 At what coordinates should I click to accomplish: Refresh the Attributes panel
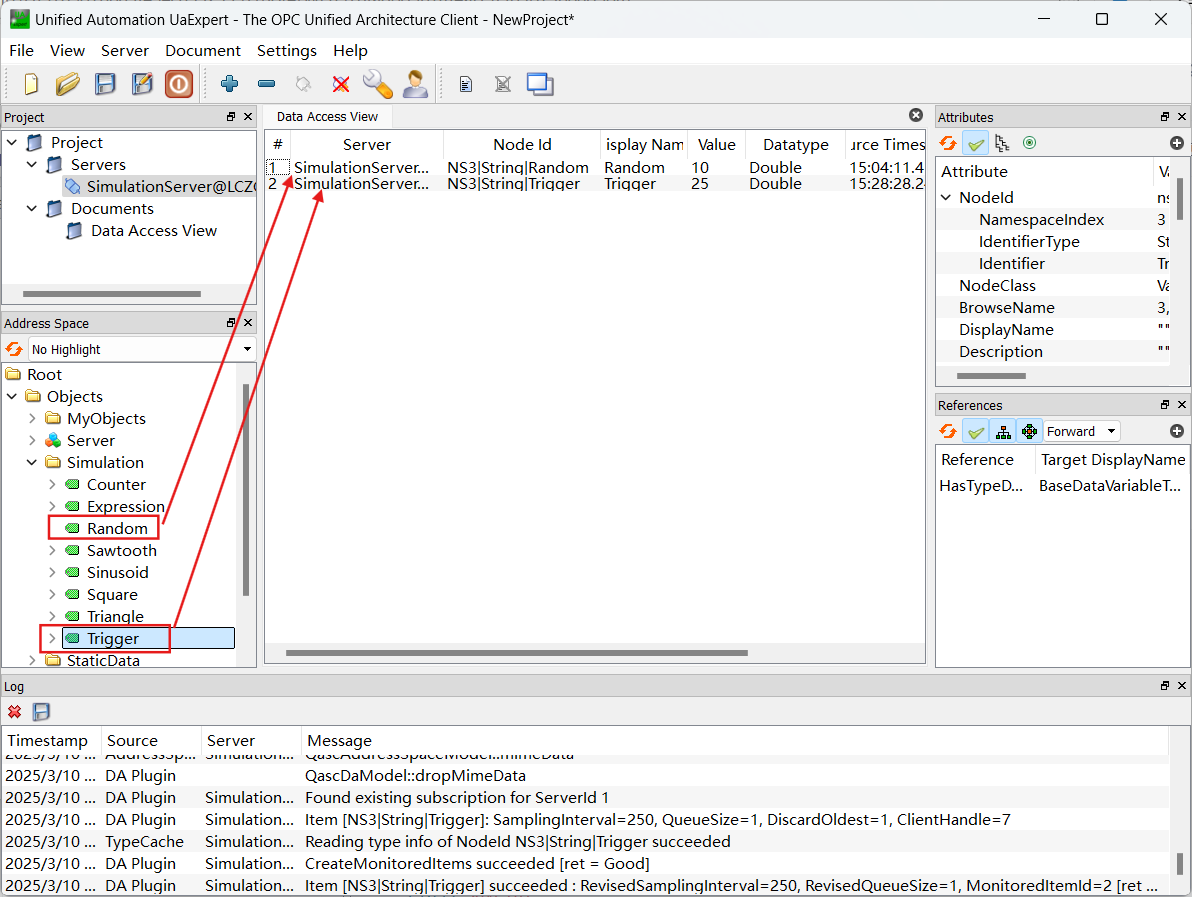(x=947, y=143)
